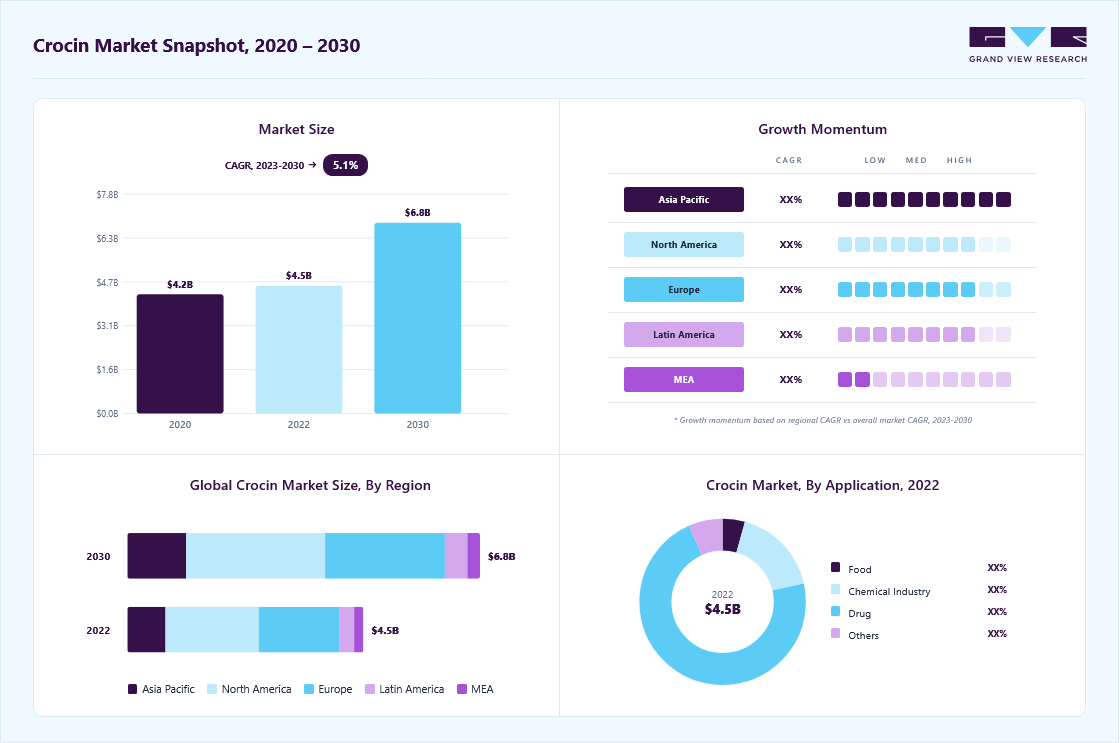Click the Asia Pacific momentum indicator squares

click(924, 199)
